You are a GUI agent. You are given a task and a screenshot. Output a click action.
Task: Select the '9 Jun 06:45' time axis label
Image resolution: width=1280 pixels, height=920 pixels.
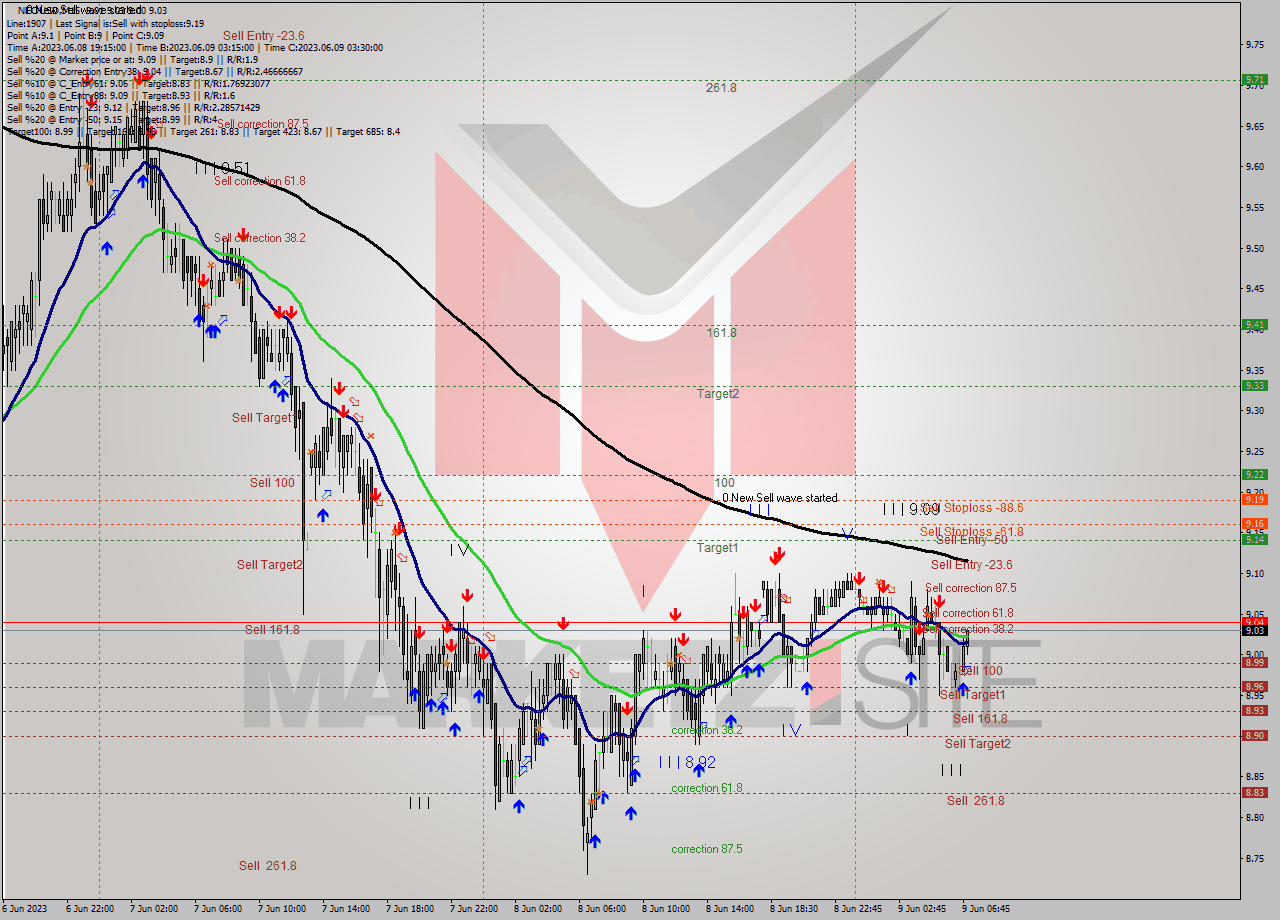click(x=986, y=909)
